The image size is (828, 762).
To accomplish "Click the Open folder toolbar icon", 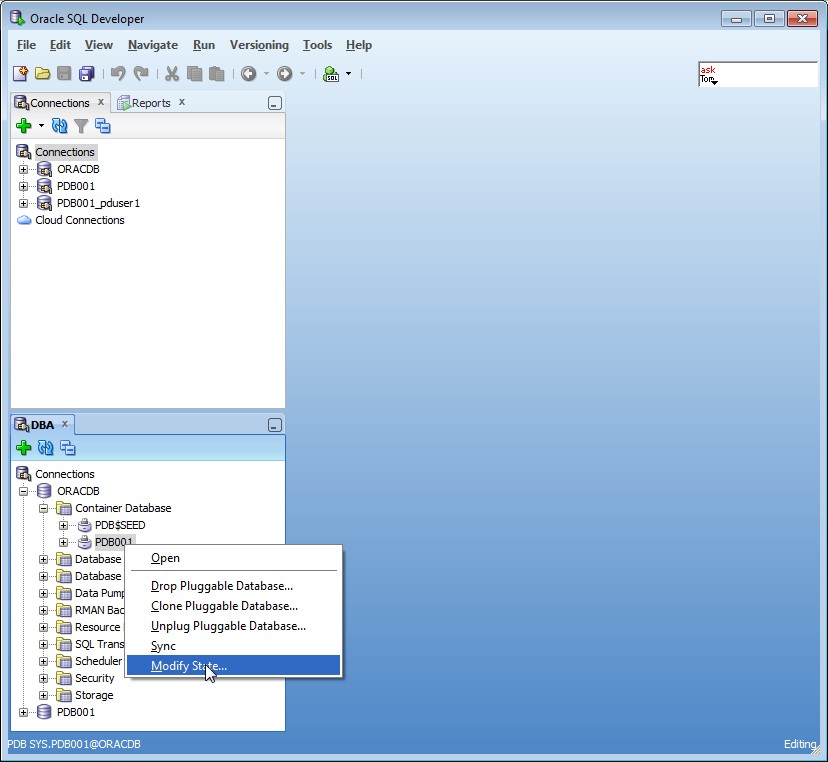I will pyautogui.click(x=42, y=73).
